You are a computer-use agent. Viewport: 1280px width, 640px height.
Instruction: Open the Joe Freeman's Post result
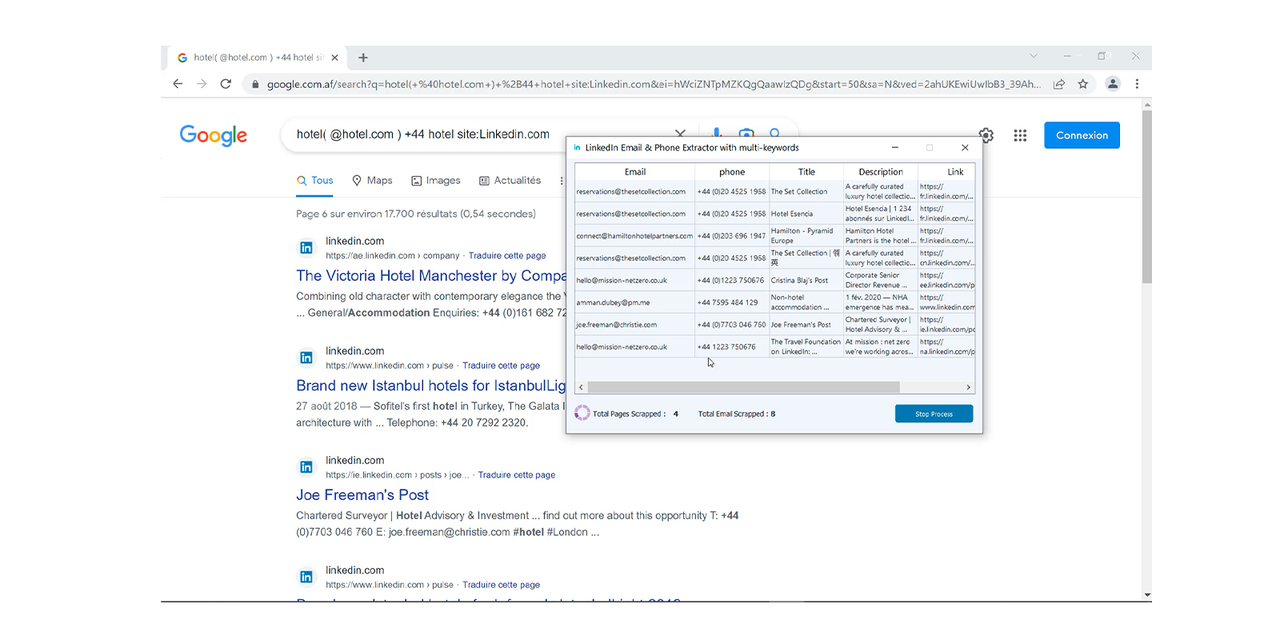click(362, 495)
